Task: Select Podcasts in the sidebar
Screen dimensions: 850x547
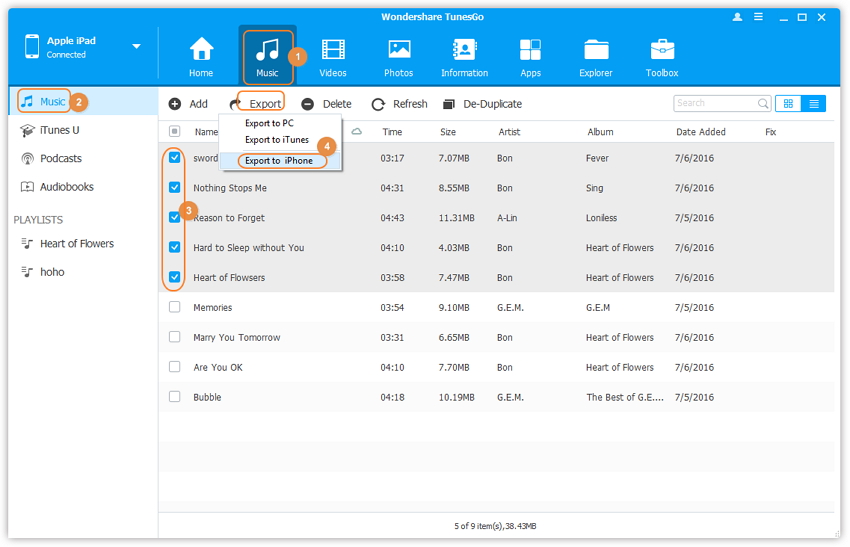Action: tap(60, 159)
